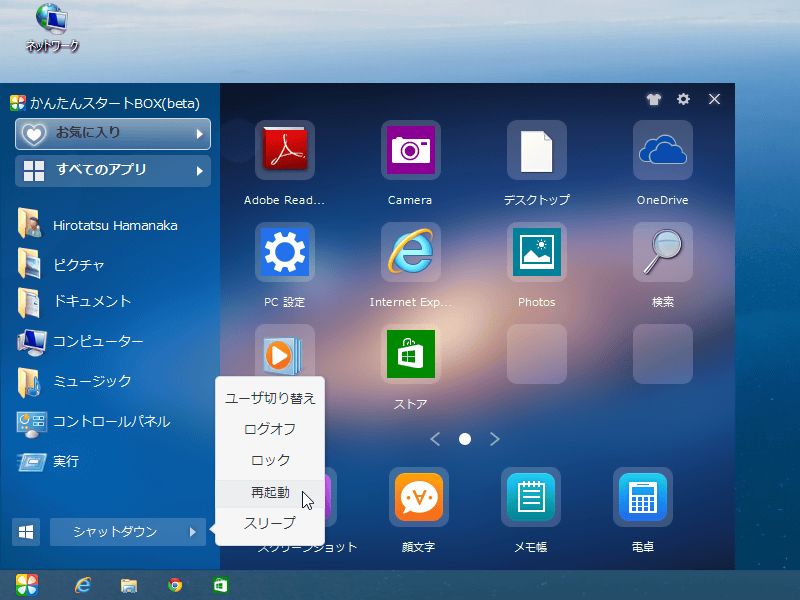The image size is (800, 600).
Task: Launch the Camera app
Action: pyautogui.click(x=410, y=150)
